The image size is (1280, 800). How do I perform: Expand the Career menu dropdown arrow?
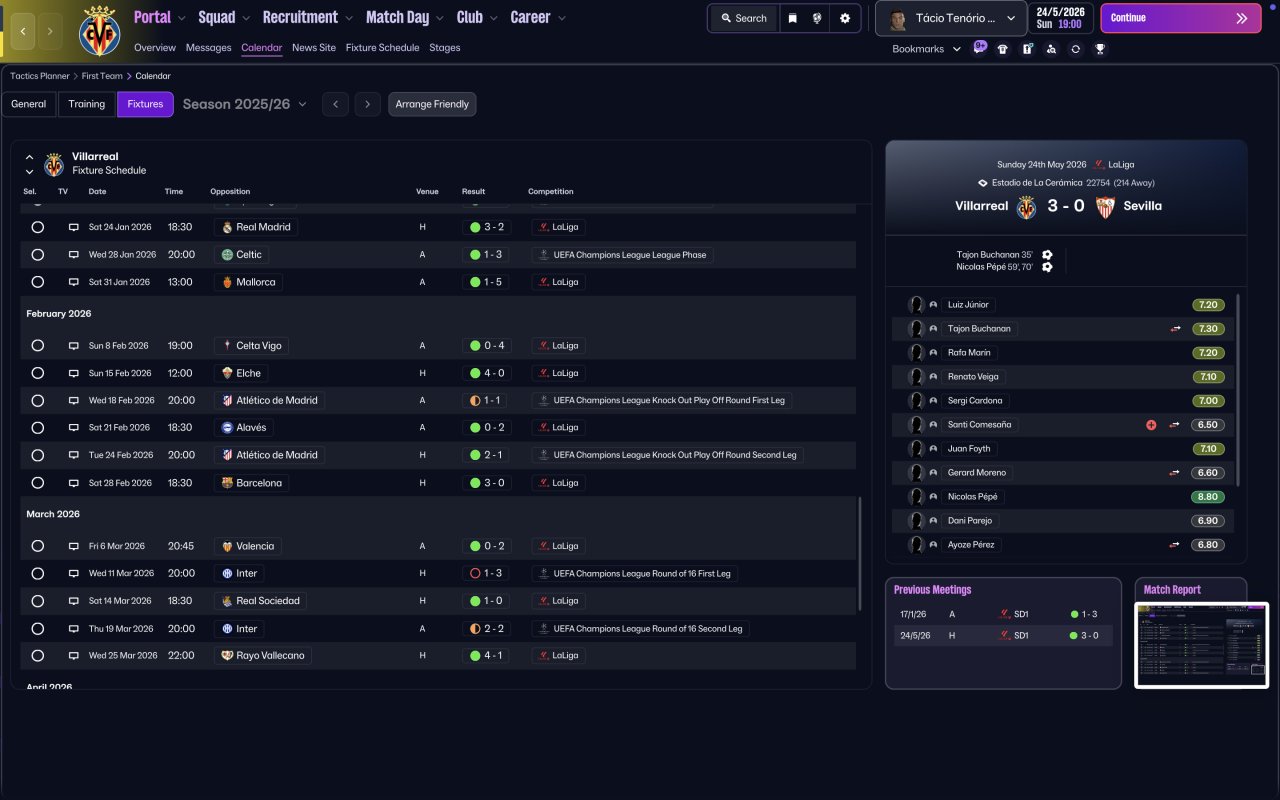pyautogui.click(x=561, y=18)
